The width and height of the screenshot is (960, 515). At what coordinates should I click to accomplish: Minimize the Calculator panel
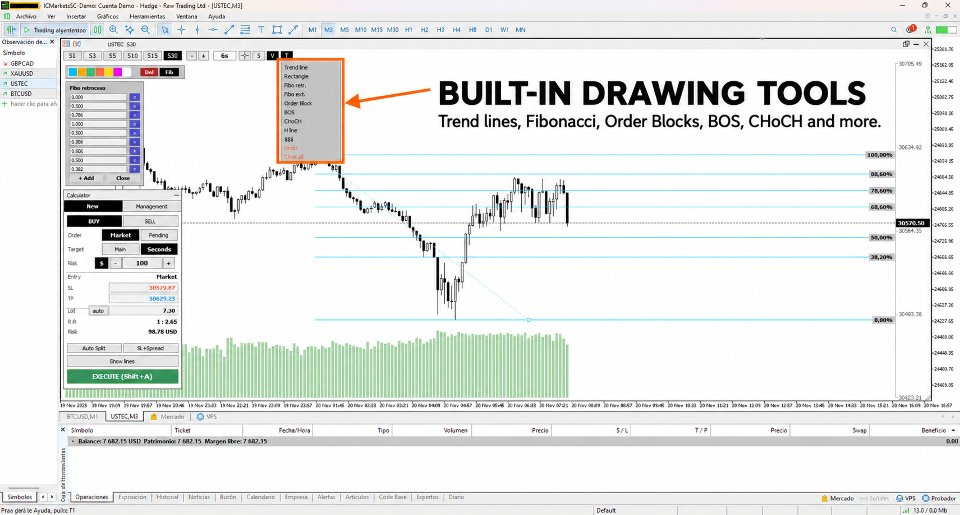tap(176, 195)
